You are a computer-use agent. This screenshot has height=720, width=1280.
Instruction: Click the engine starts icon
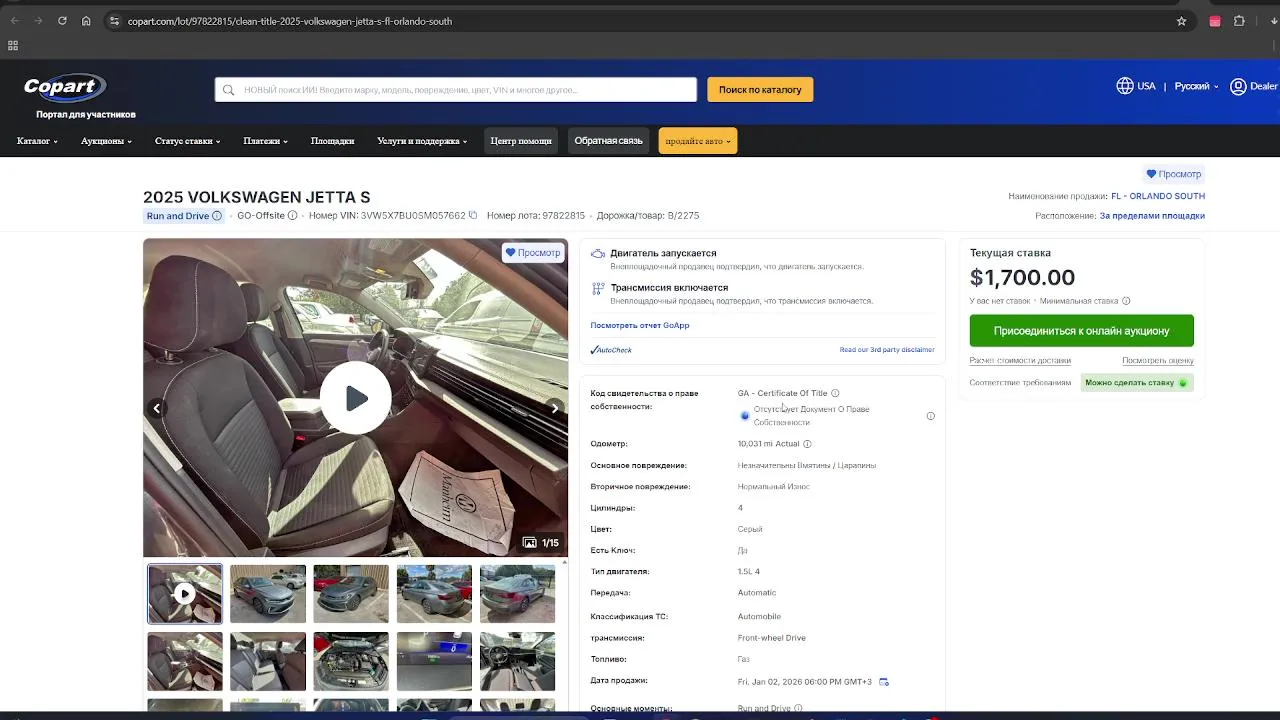(598, 254)
